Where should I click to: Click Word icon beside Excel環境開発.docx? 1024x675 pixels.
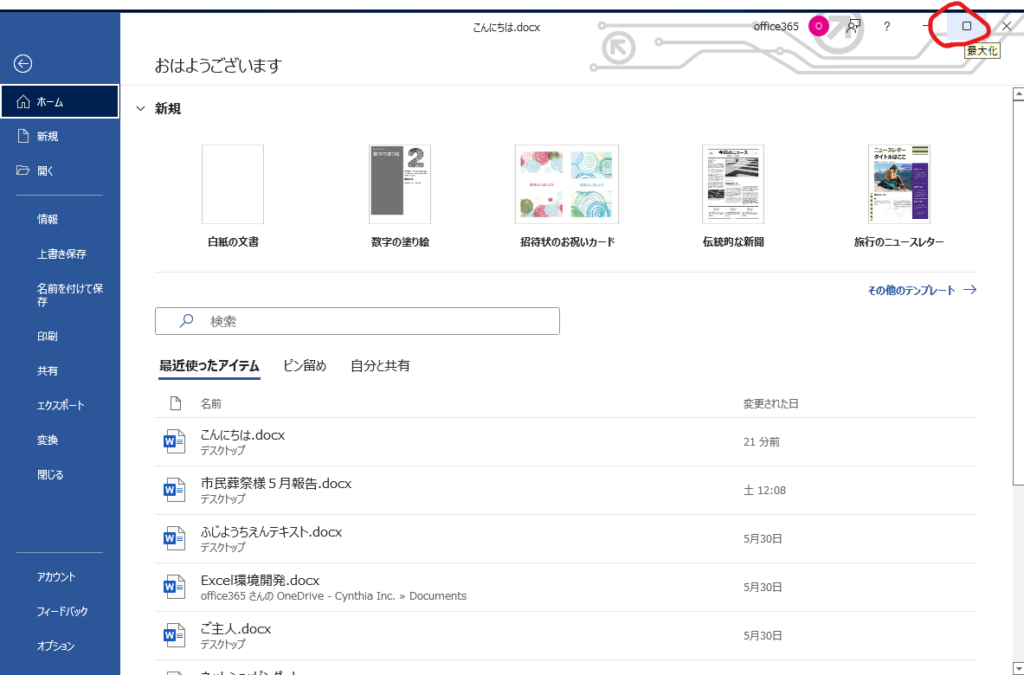(x=174, y=587)
